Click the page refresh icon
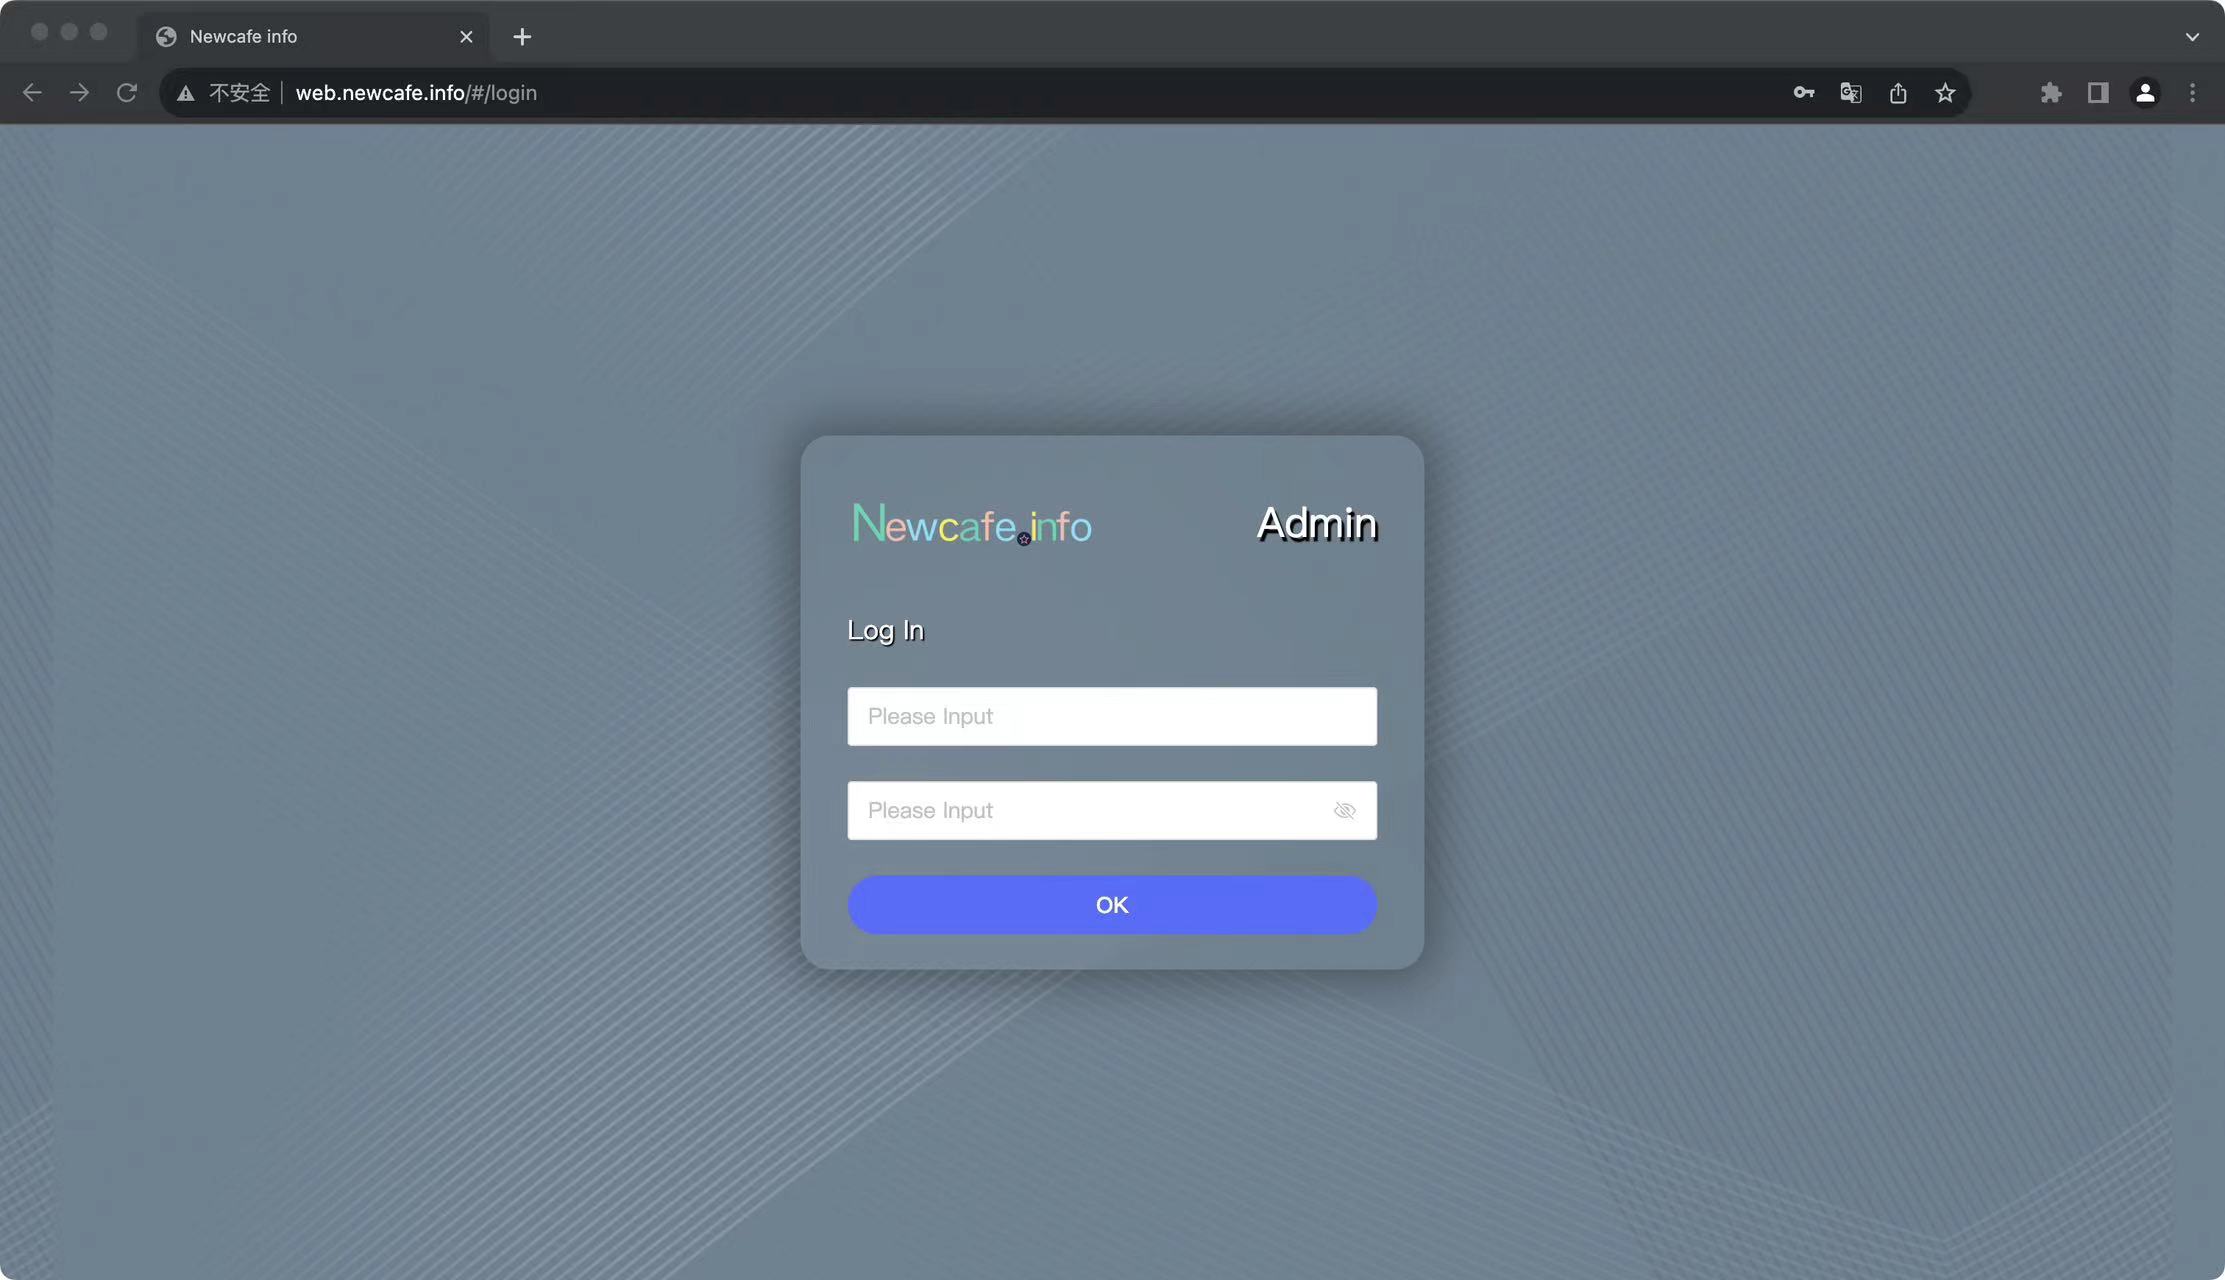The height and width of the screenshot is (1280, 2225). 127,93
